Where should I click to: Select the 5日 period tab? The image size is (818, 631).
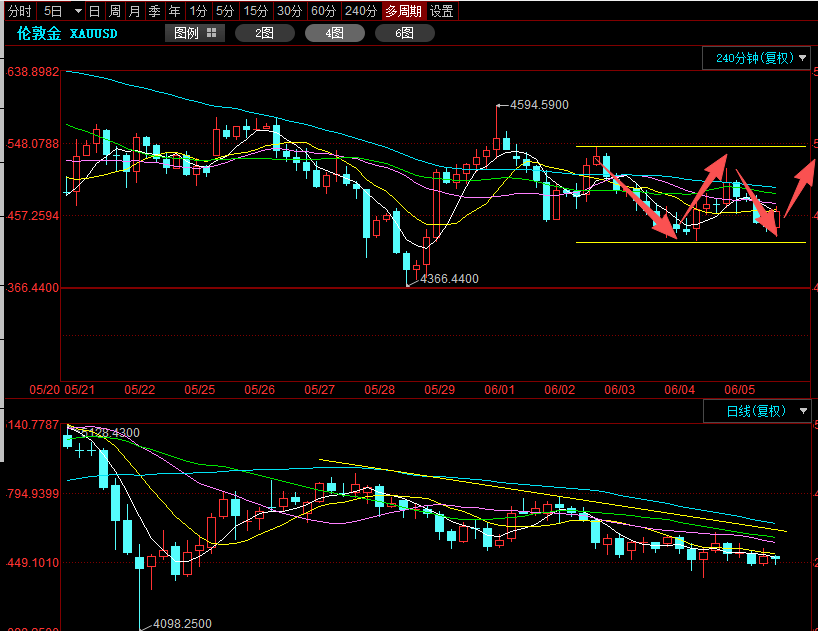click(x=53, y=11)
